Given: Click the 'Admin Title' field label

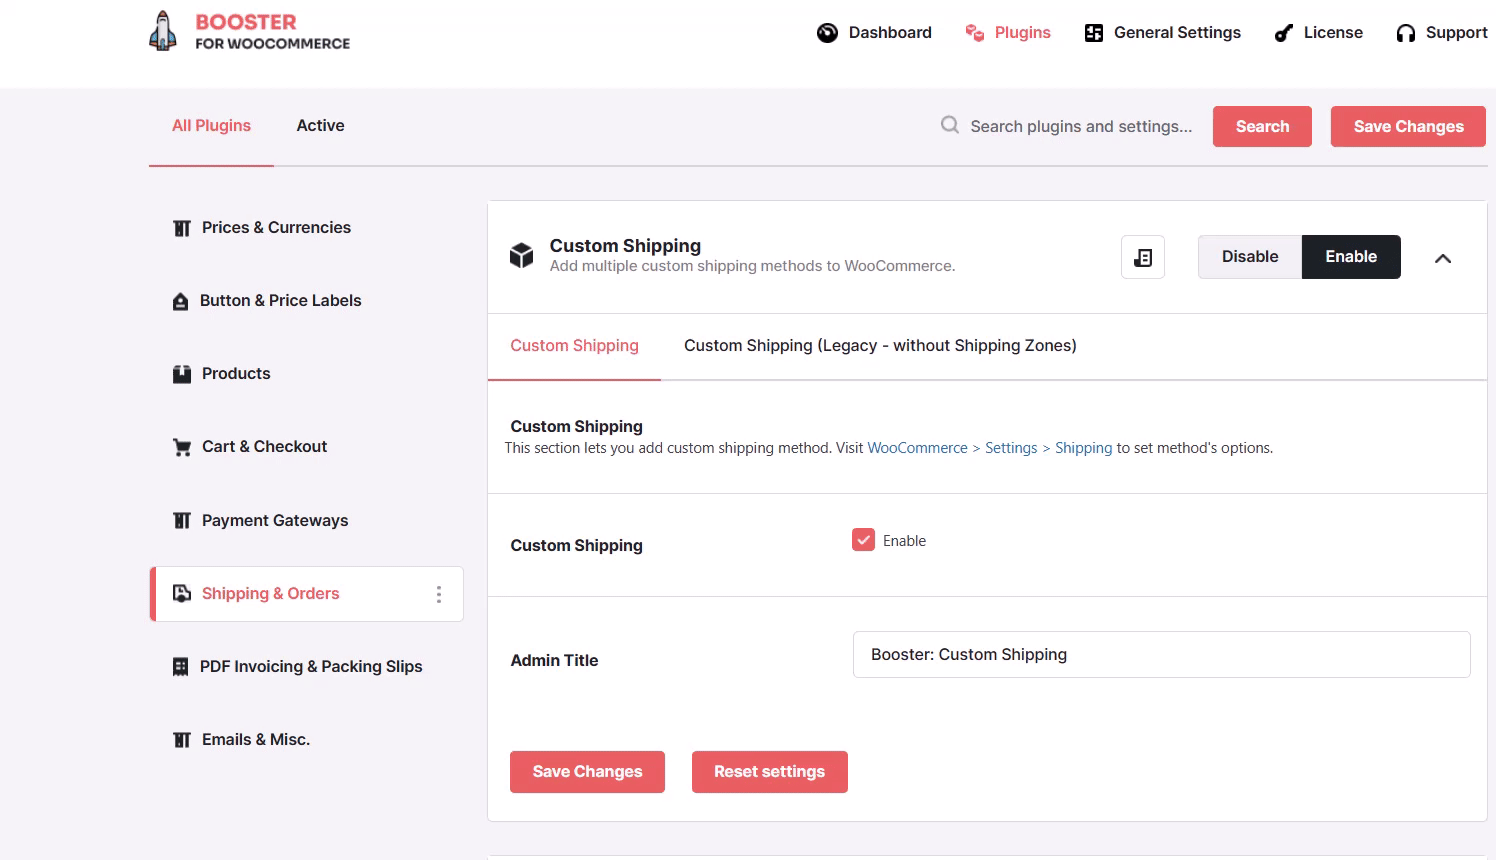Looking at the screenshot, I should point(554,661).
